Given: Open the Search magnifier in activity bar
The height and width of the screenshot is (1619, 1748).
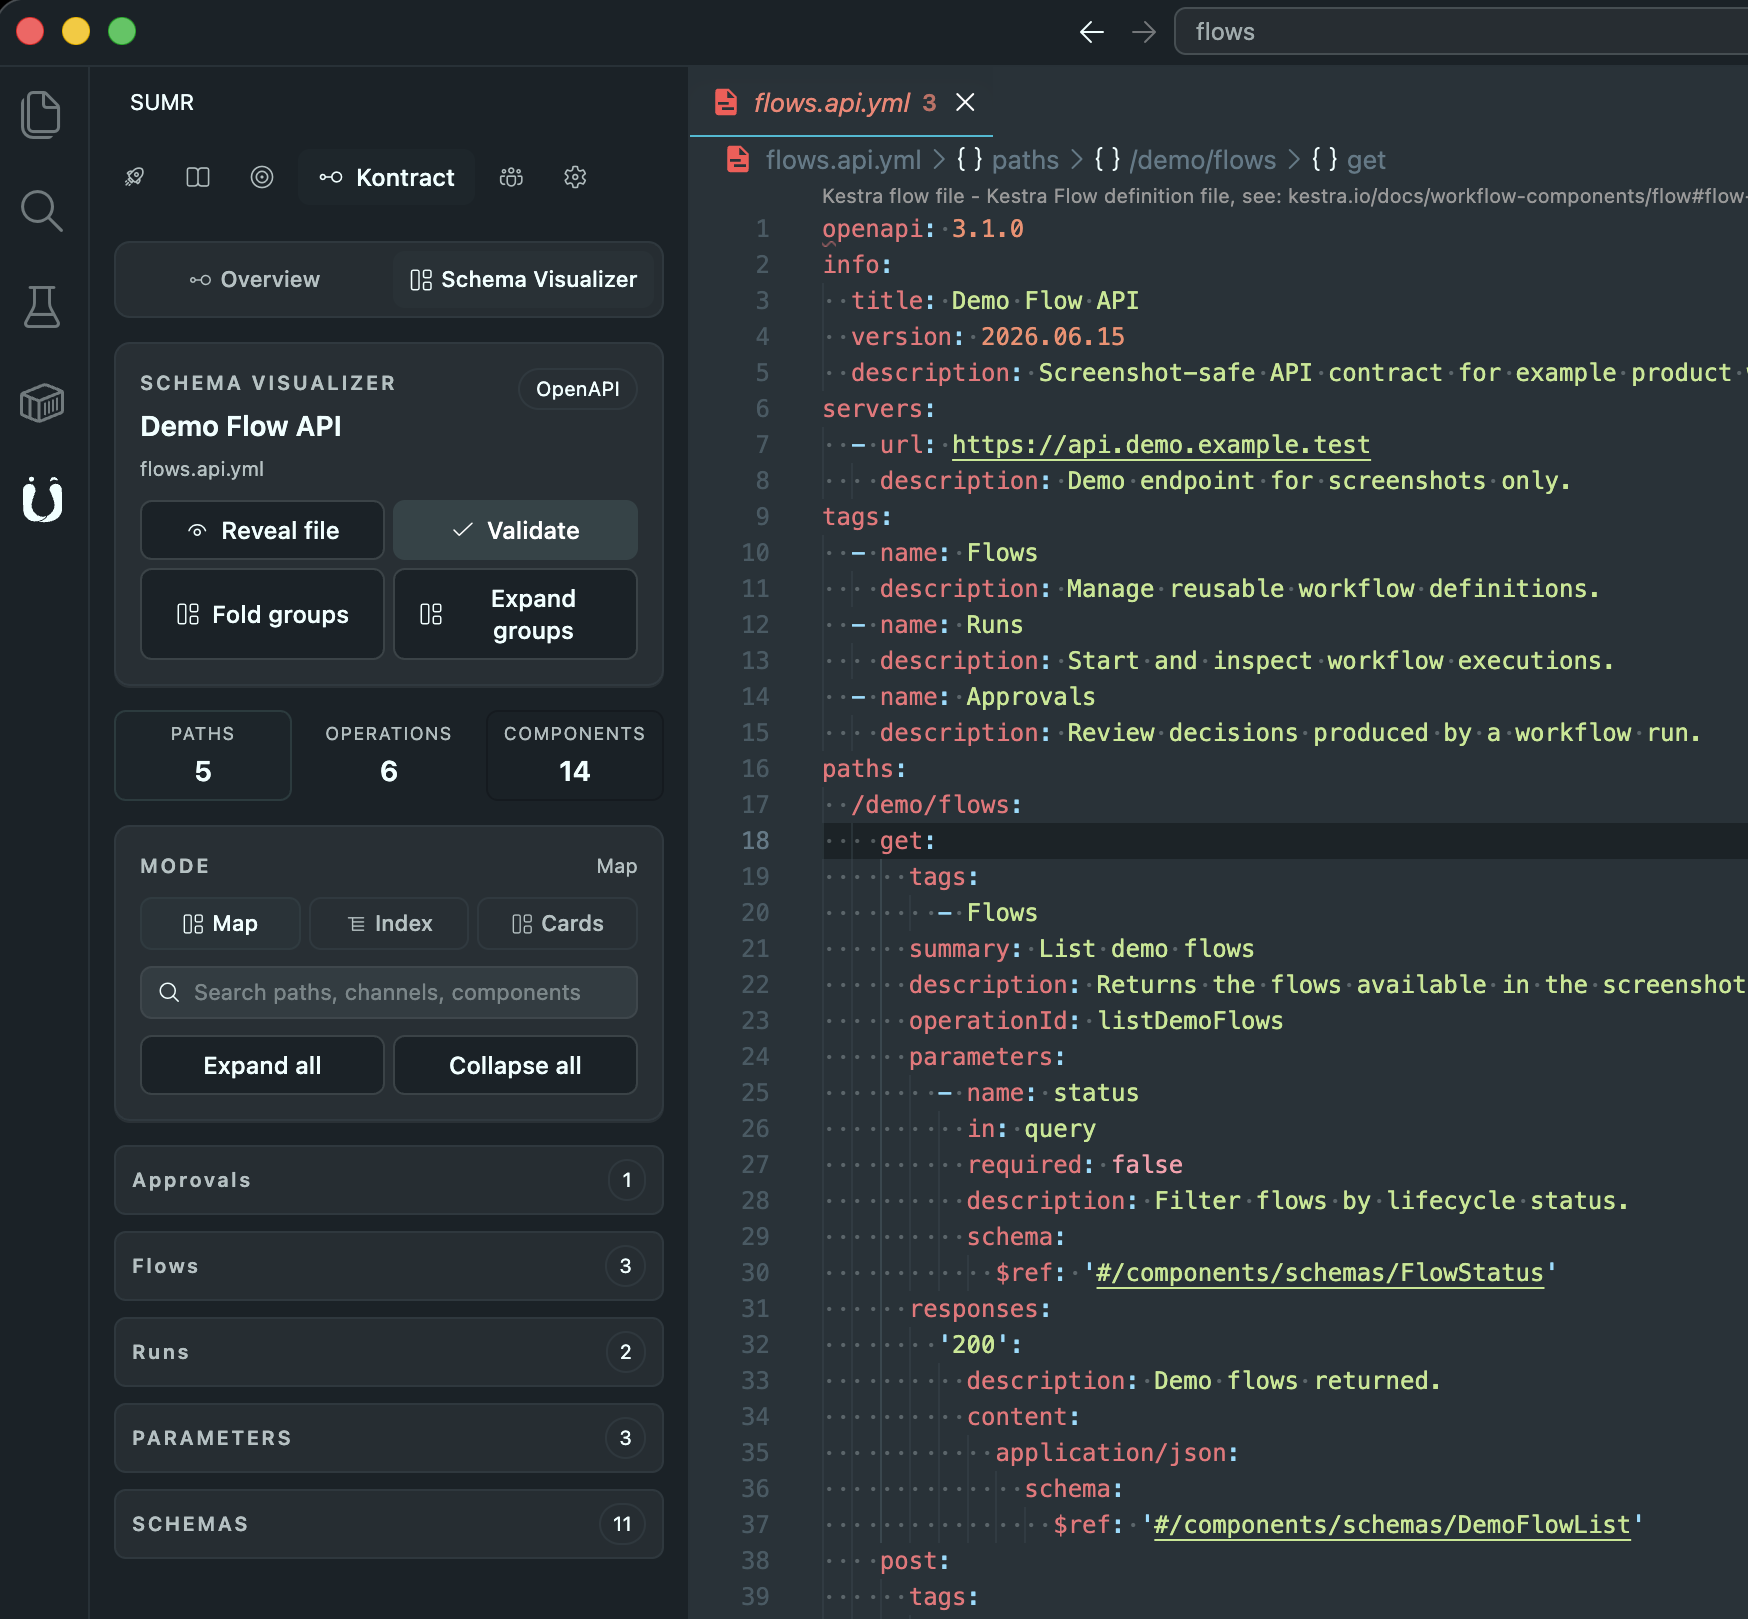Looking at the screenshot, I should 41,211.
